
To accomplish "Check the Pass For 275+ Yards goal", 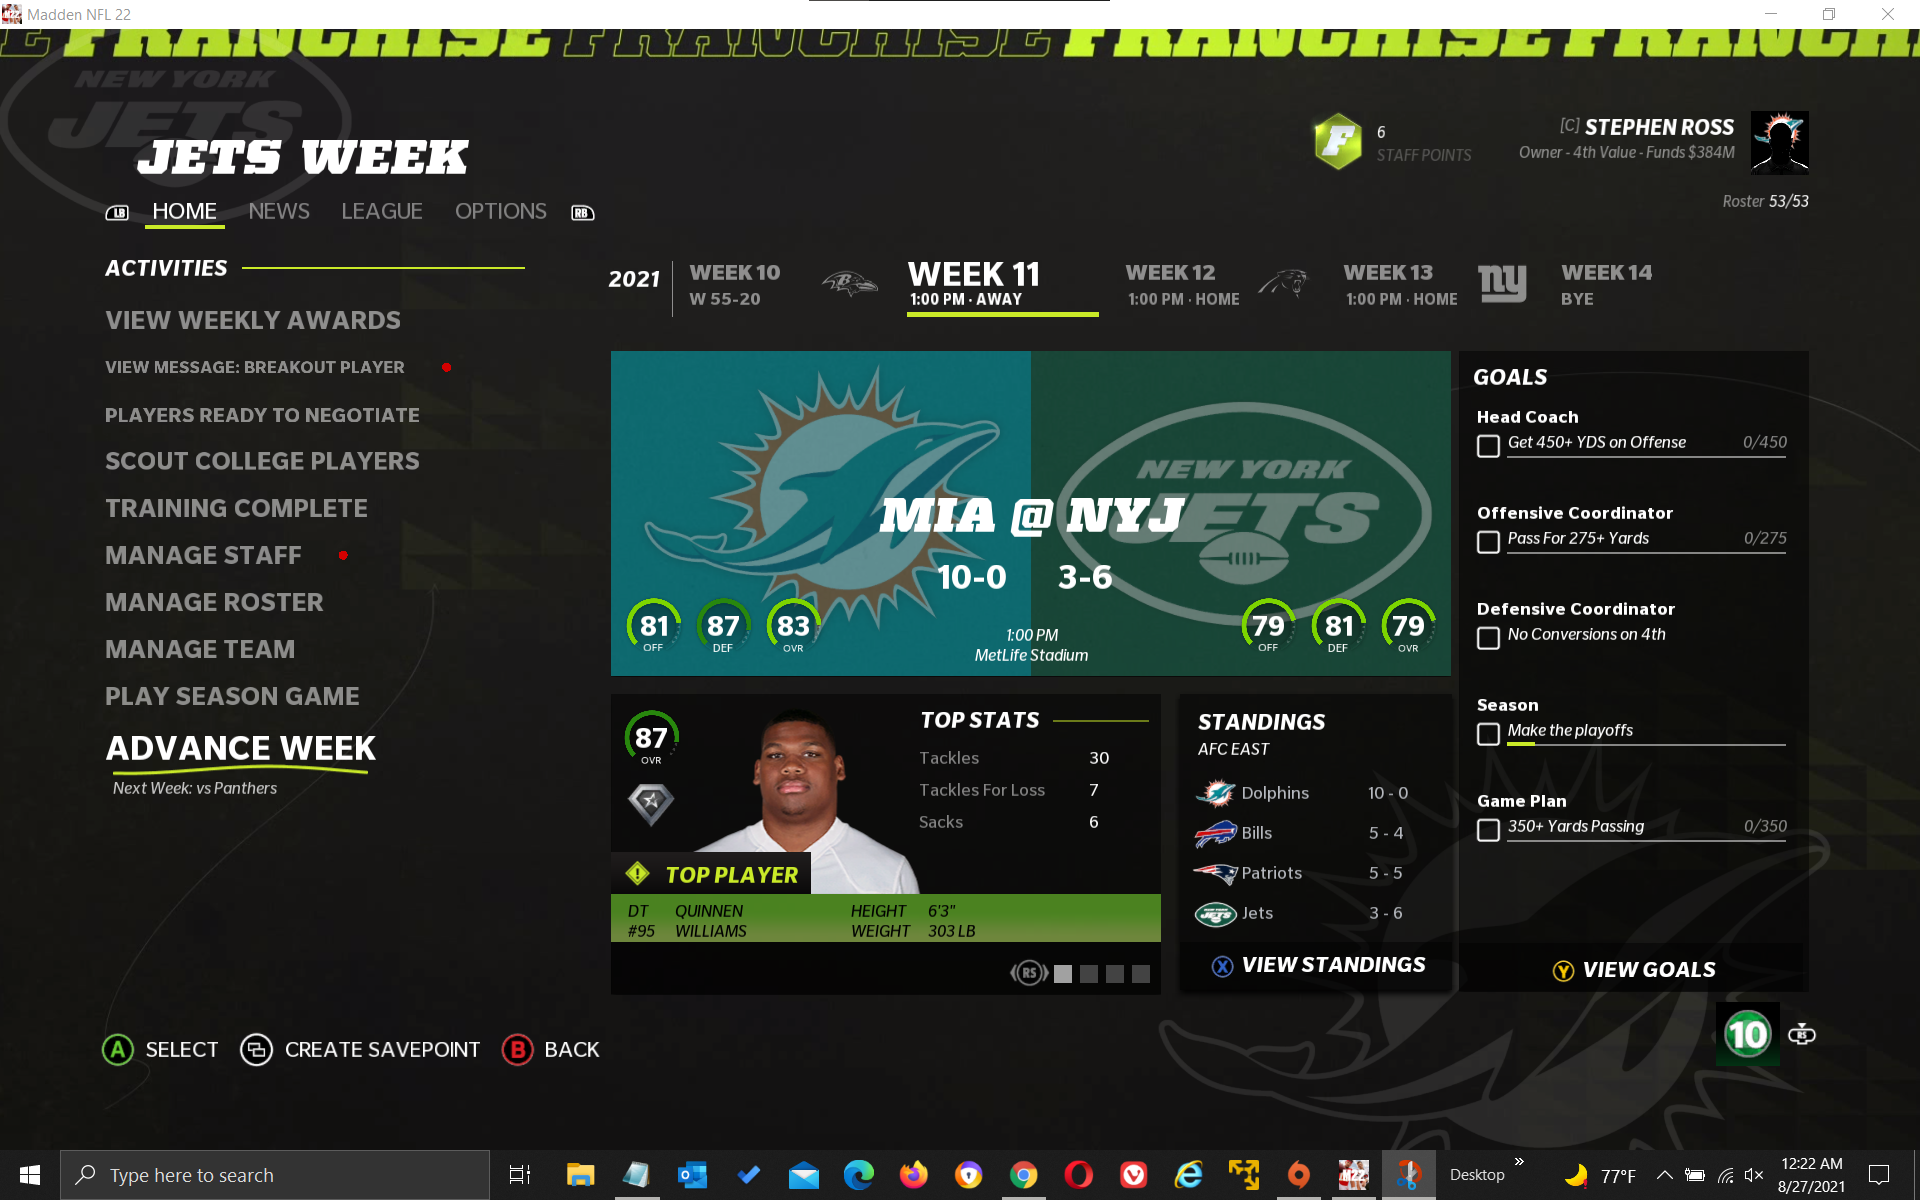I will click(x=1488, y=542).
